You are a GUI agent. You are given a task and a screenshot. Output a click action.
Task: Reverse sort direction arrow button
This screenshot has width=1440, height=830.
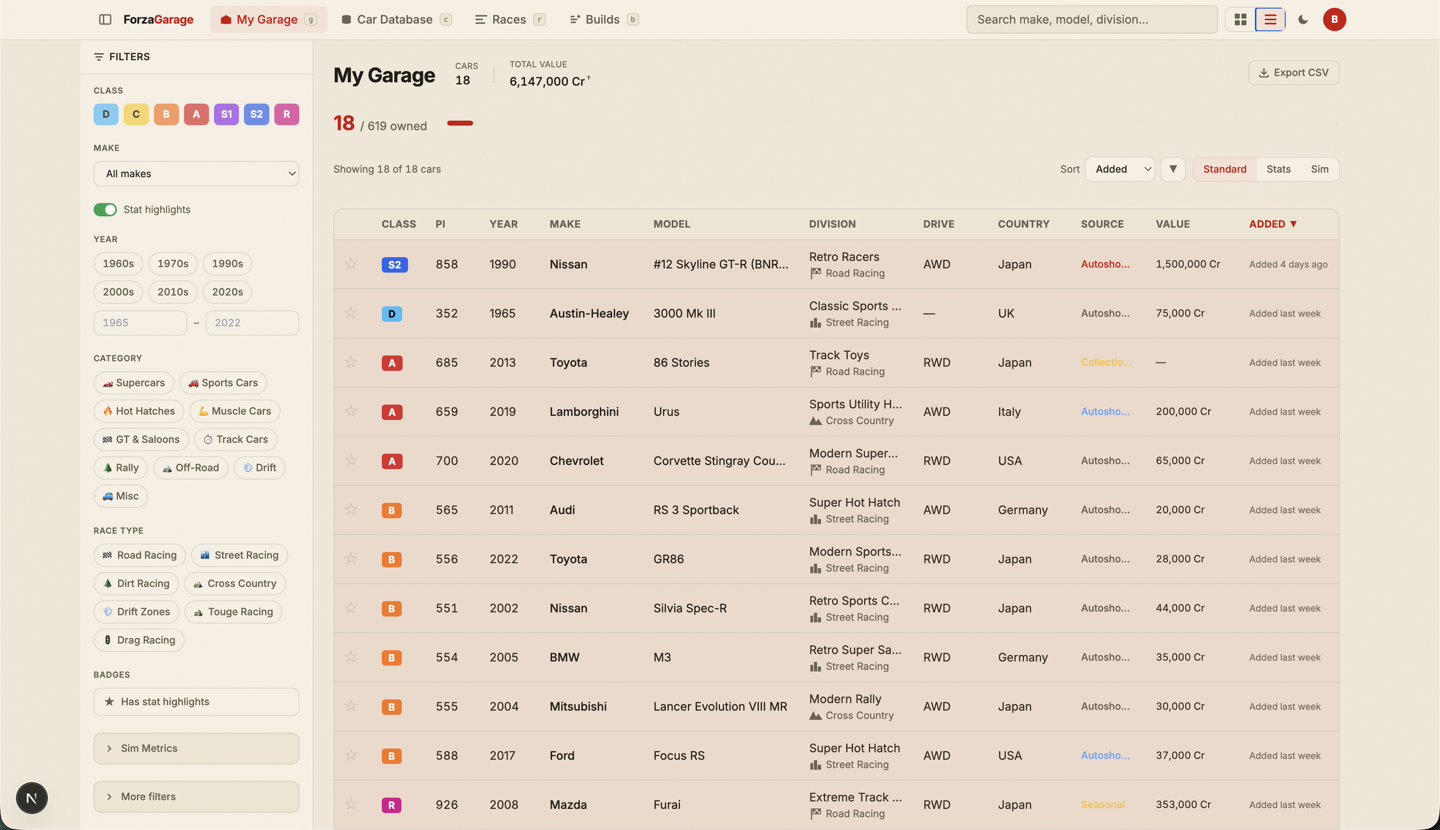coord(1173,169)
